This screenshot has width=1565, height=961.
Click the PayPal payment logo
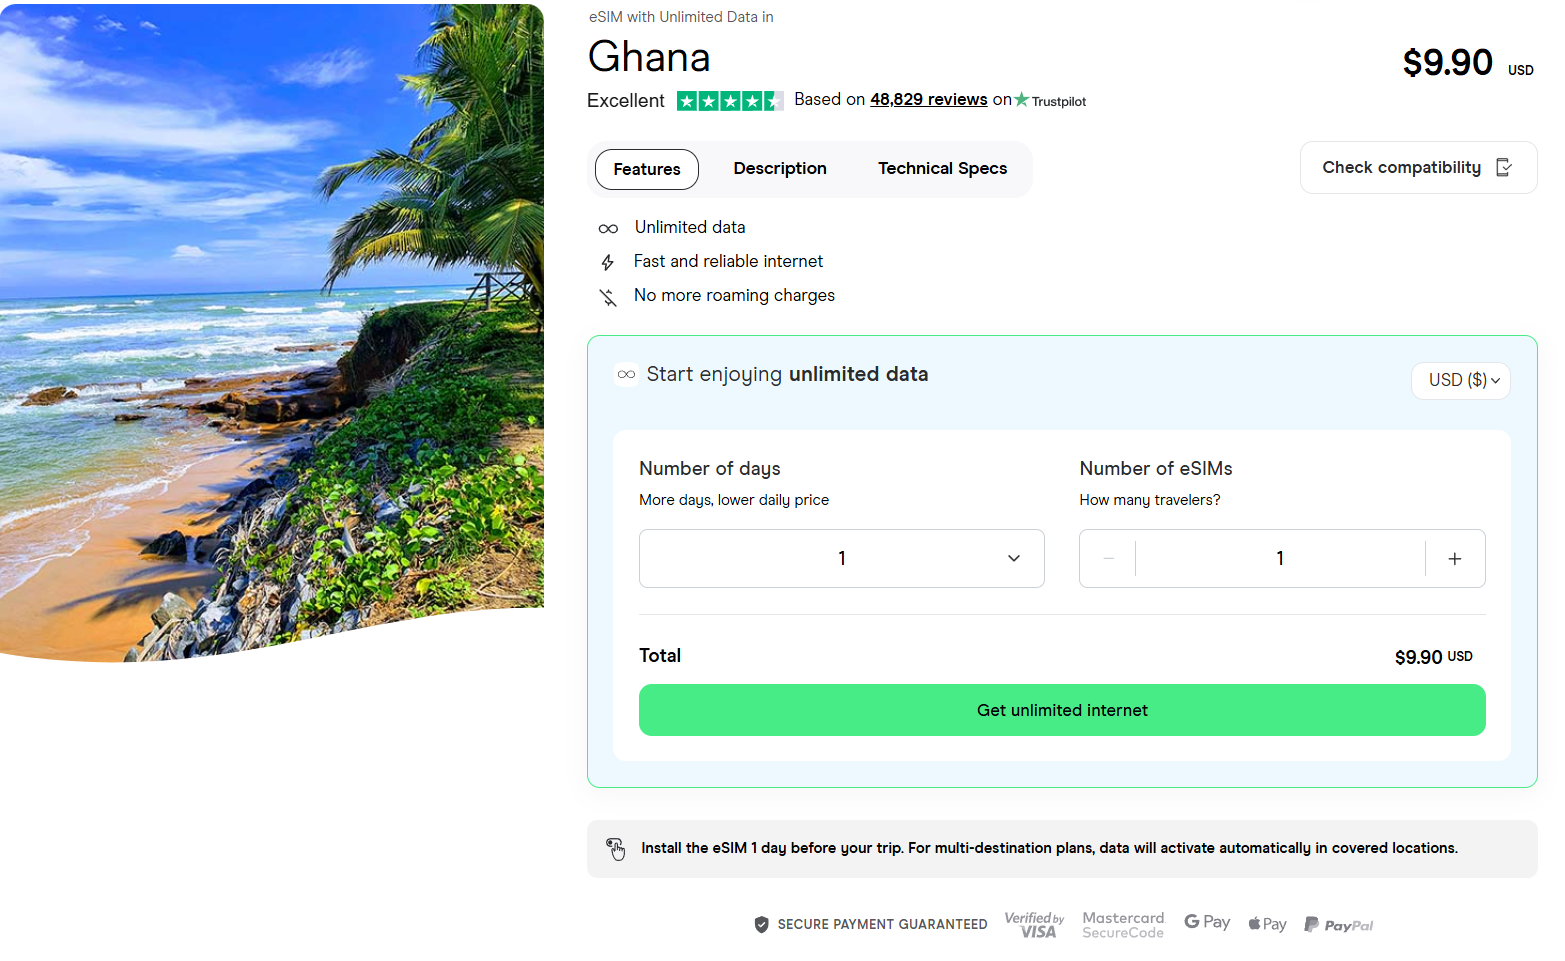pyautogui.click(x=1338, y=924)
